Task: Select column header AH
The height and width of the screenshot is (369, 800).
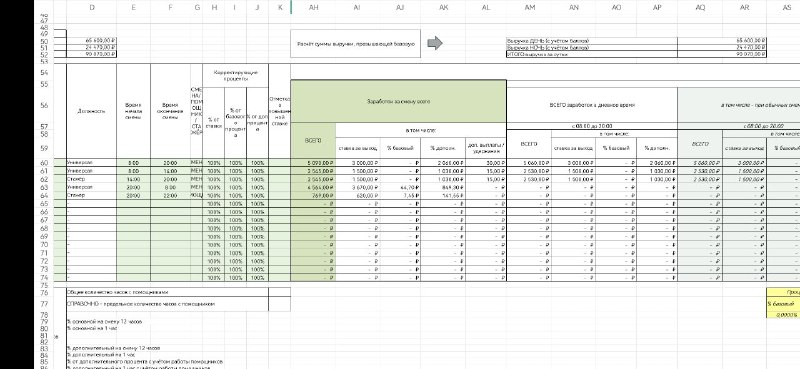Action: 313,7
